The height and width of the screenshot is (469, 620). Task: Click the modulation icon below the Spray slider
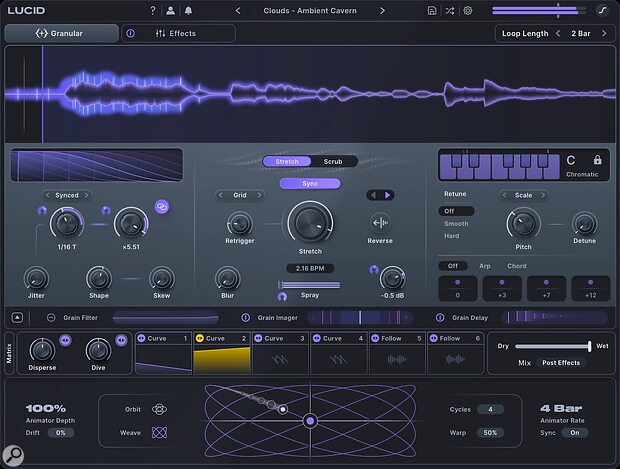(x=282, y=297)
